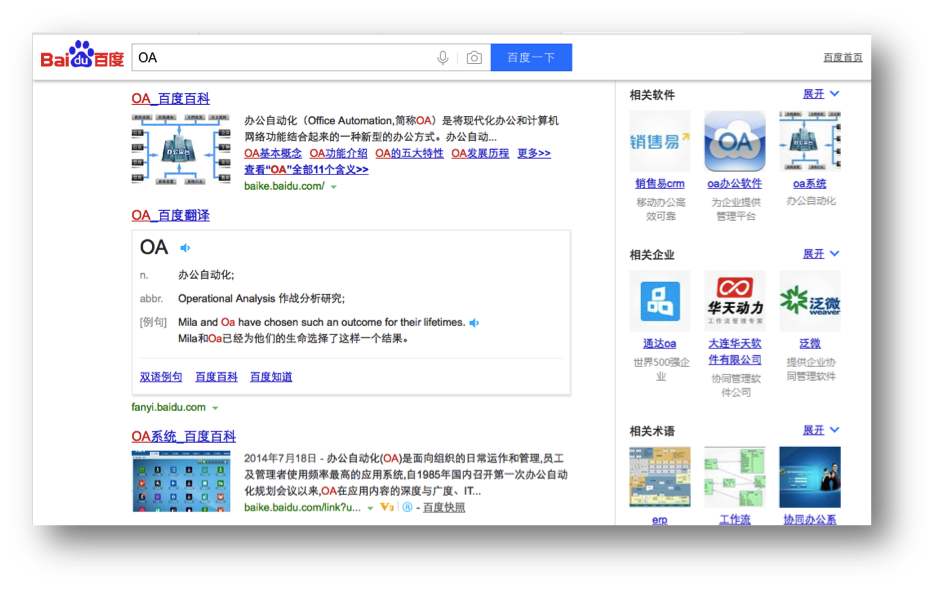Open 销售易crm software link
This screenshot has height=590, width=936.
tap(660, 184)
